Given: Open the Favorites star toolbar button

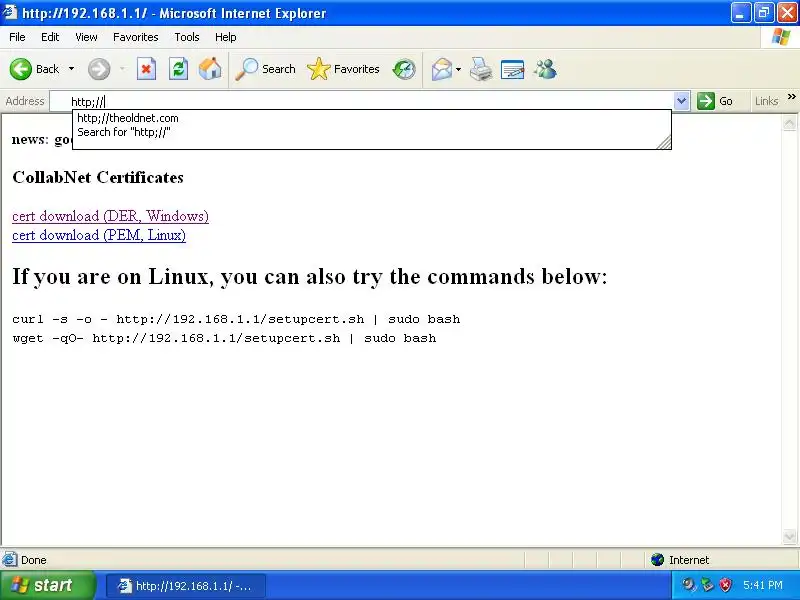Looking at the screenshot, I should click(343, 69).
